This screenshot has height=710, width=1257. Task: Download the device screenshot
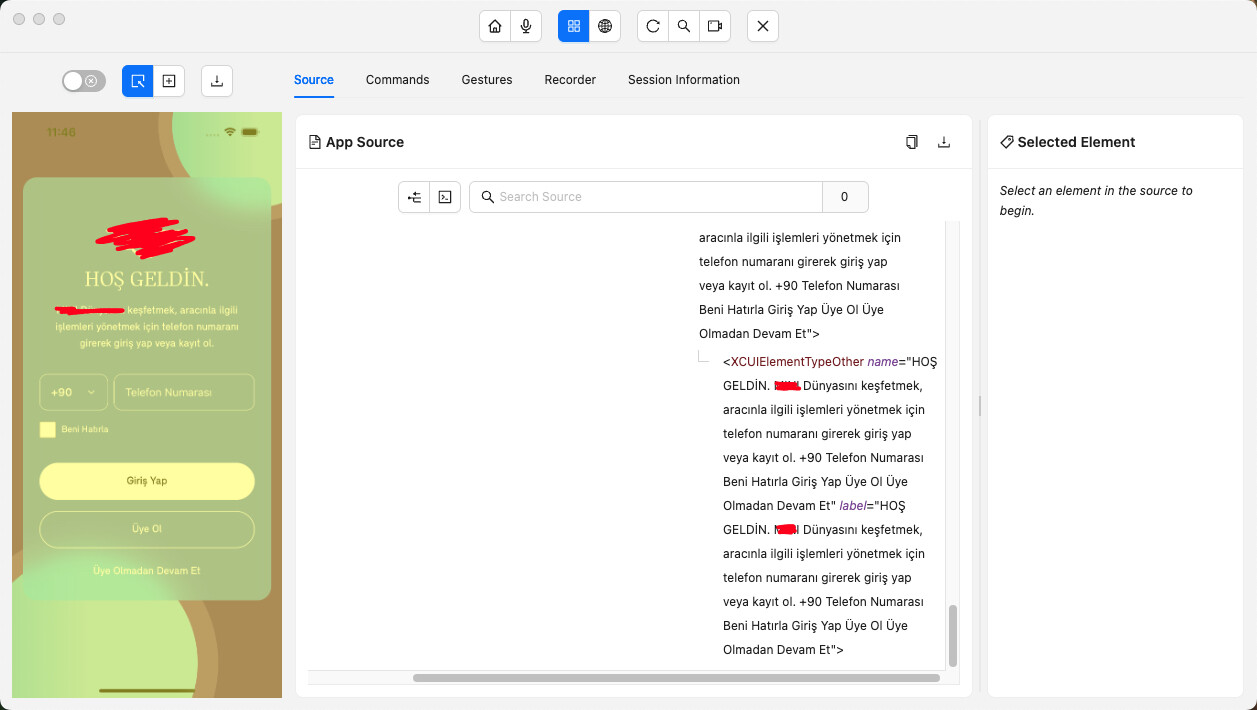pyautogui.click(x=217, y=81)
